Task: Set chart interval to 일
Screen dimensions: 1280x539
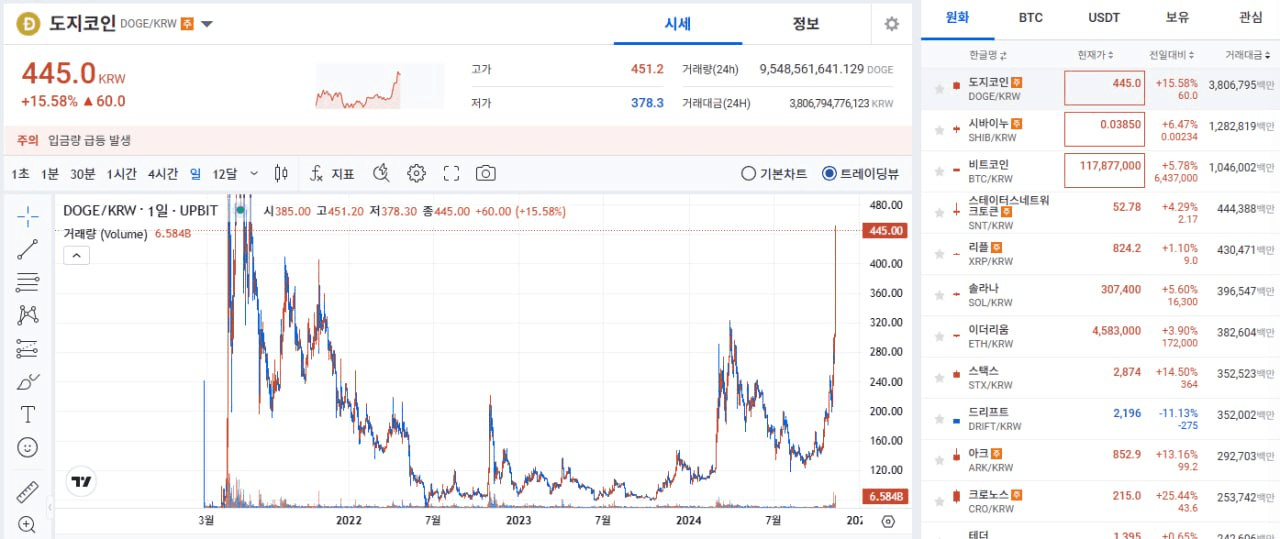Action: click(x=195, y=174)
